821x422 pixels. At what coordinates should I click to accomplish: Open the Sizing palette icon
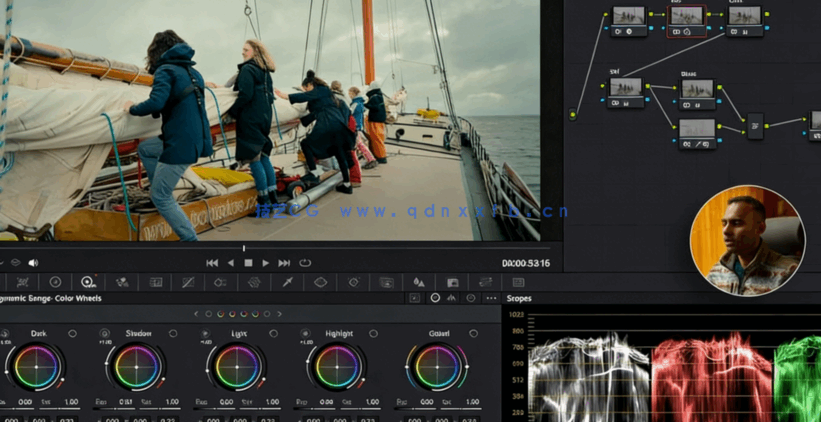pyautogui.click(x=486, y=283)
